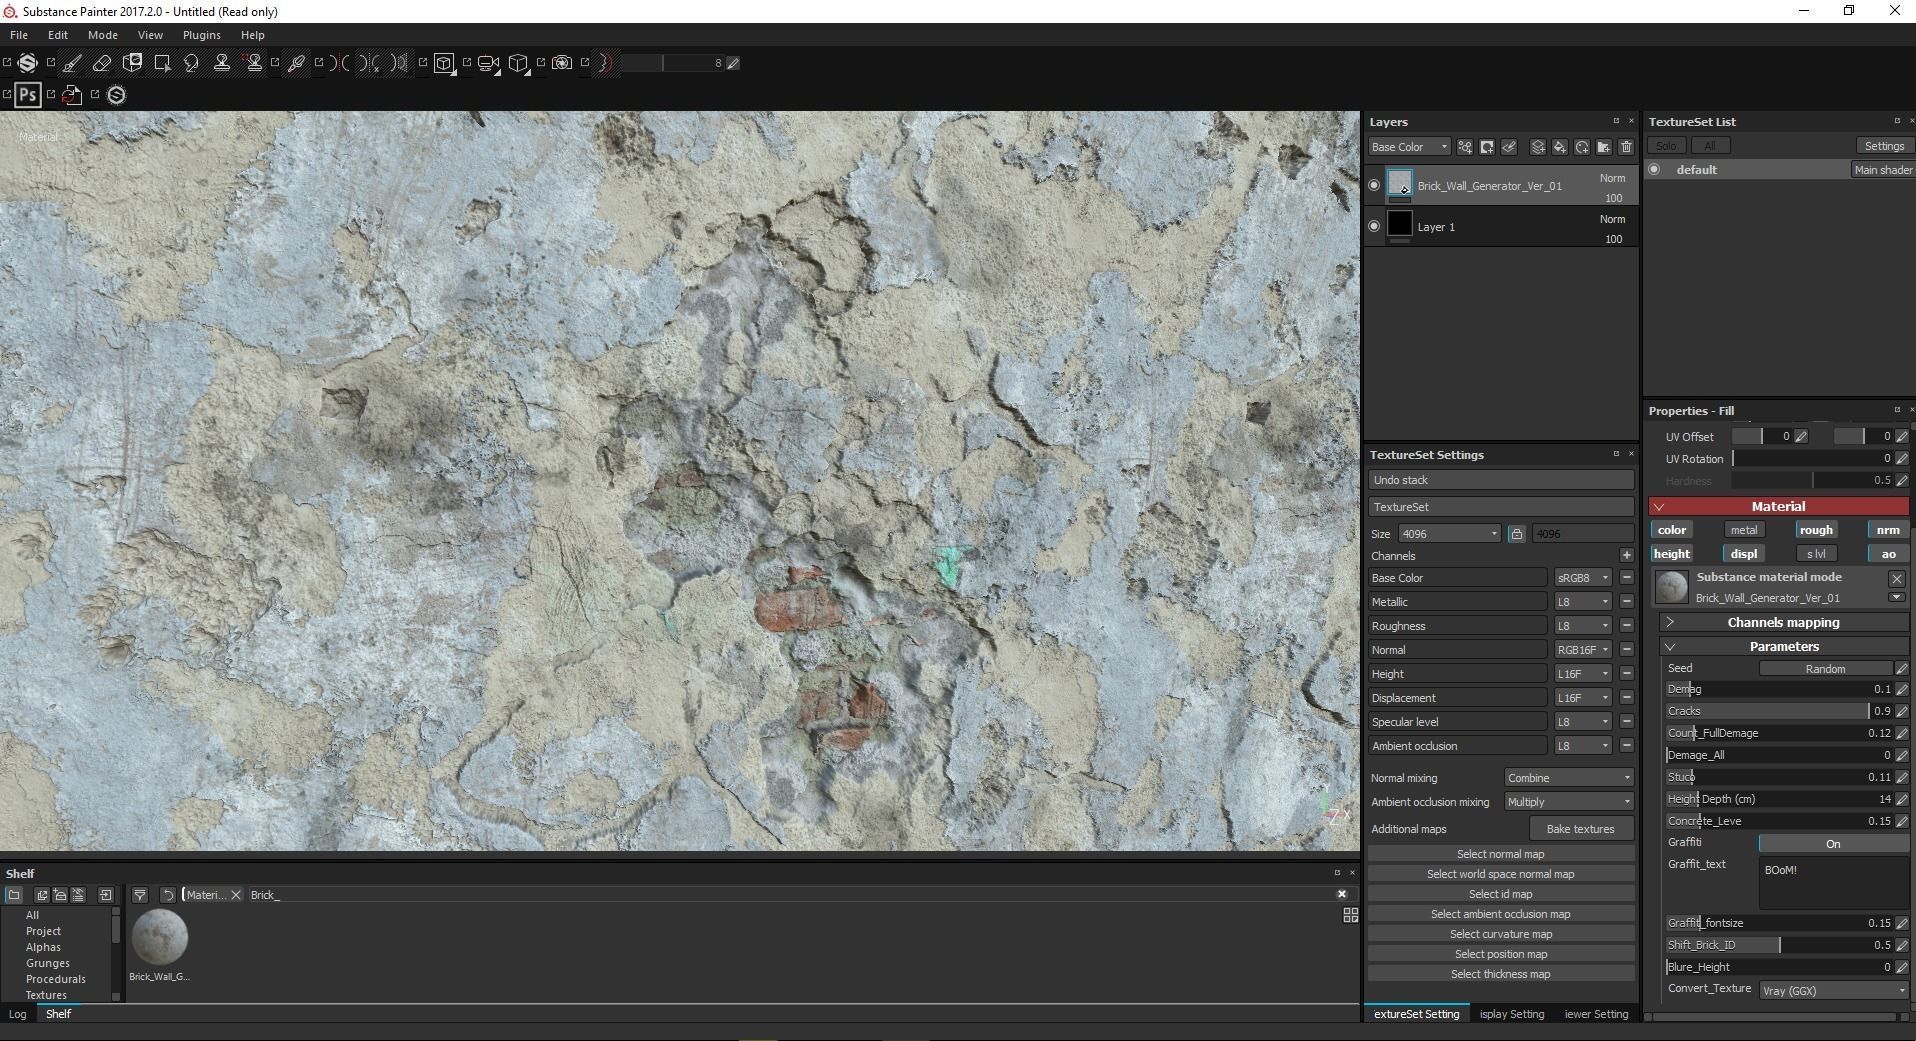
Task: Click the Bake textures button
Action: [x=1580, y=829]
